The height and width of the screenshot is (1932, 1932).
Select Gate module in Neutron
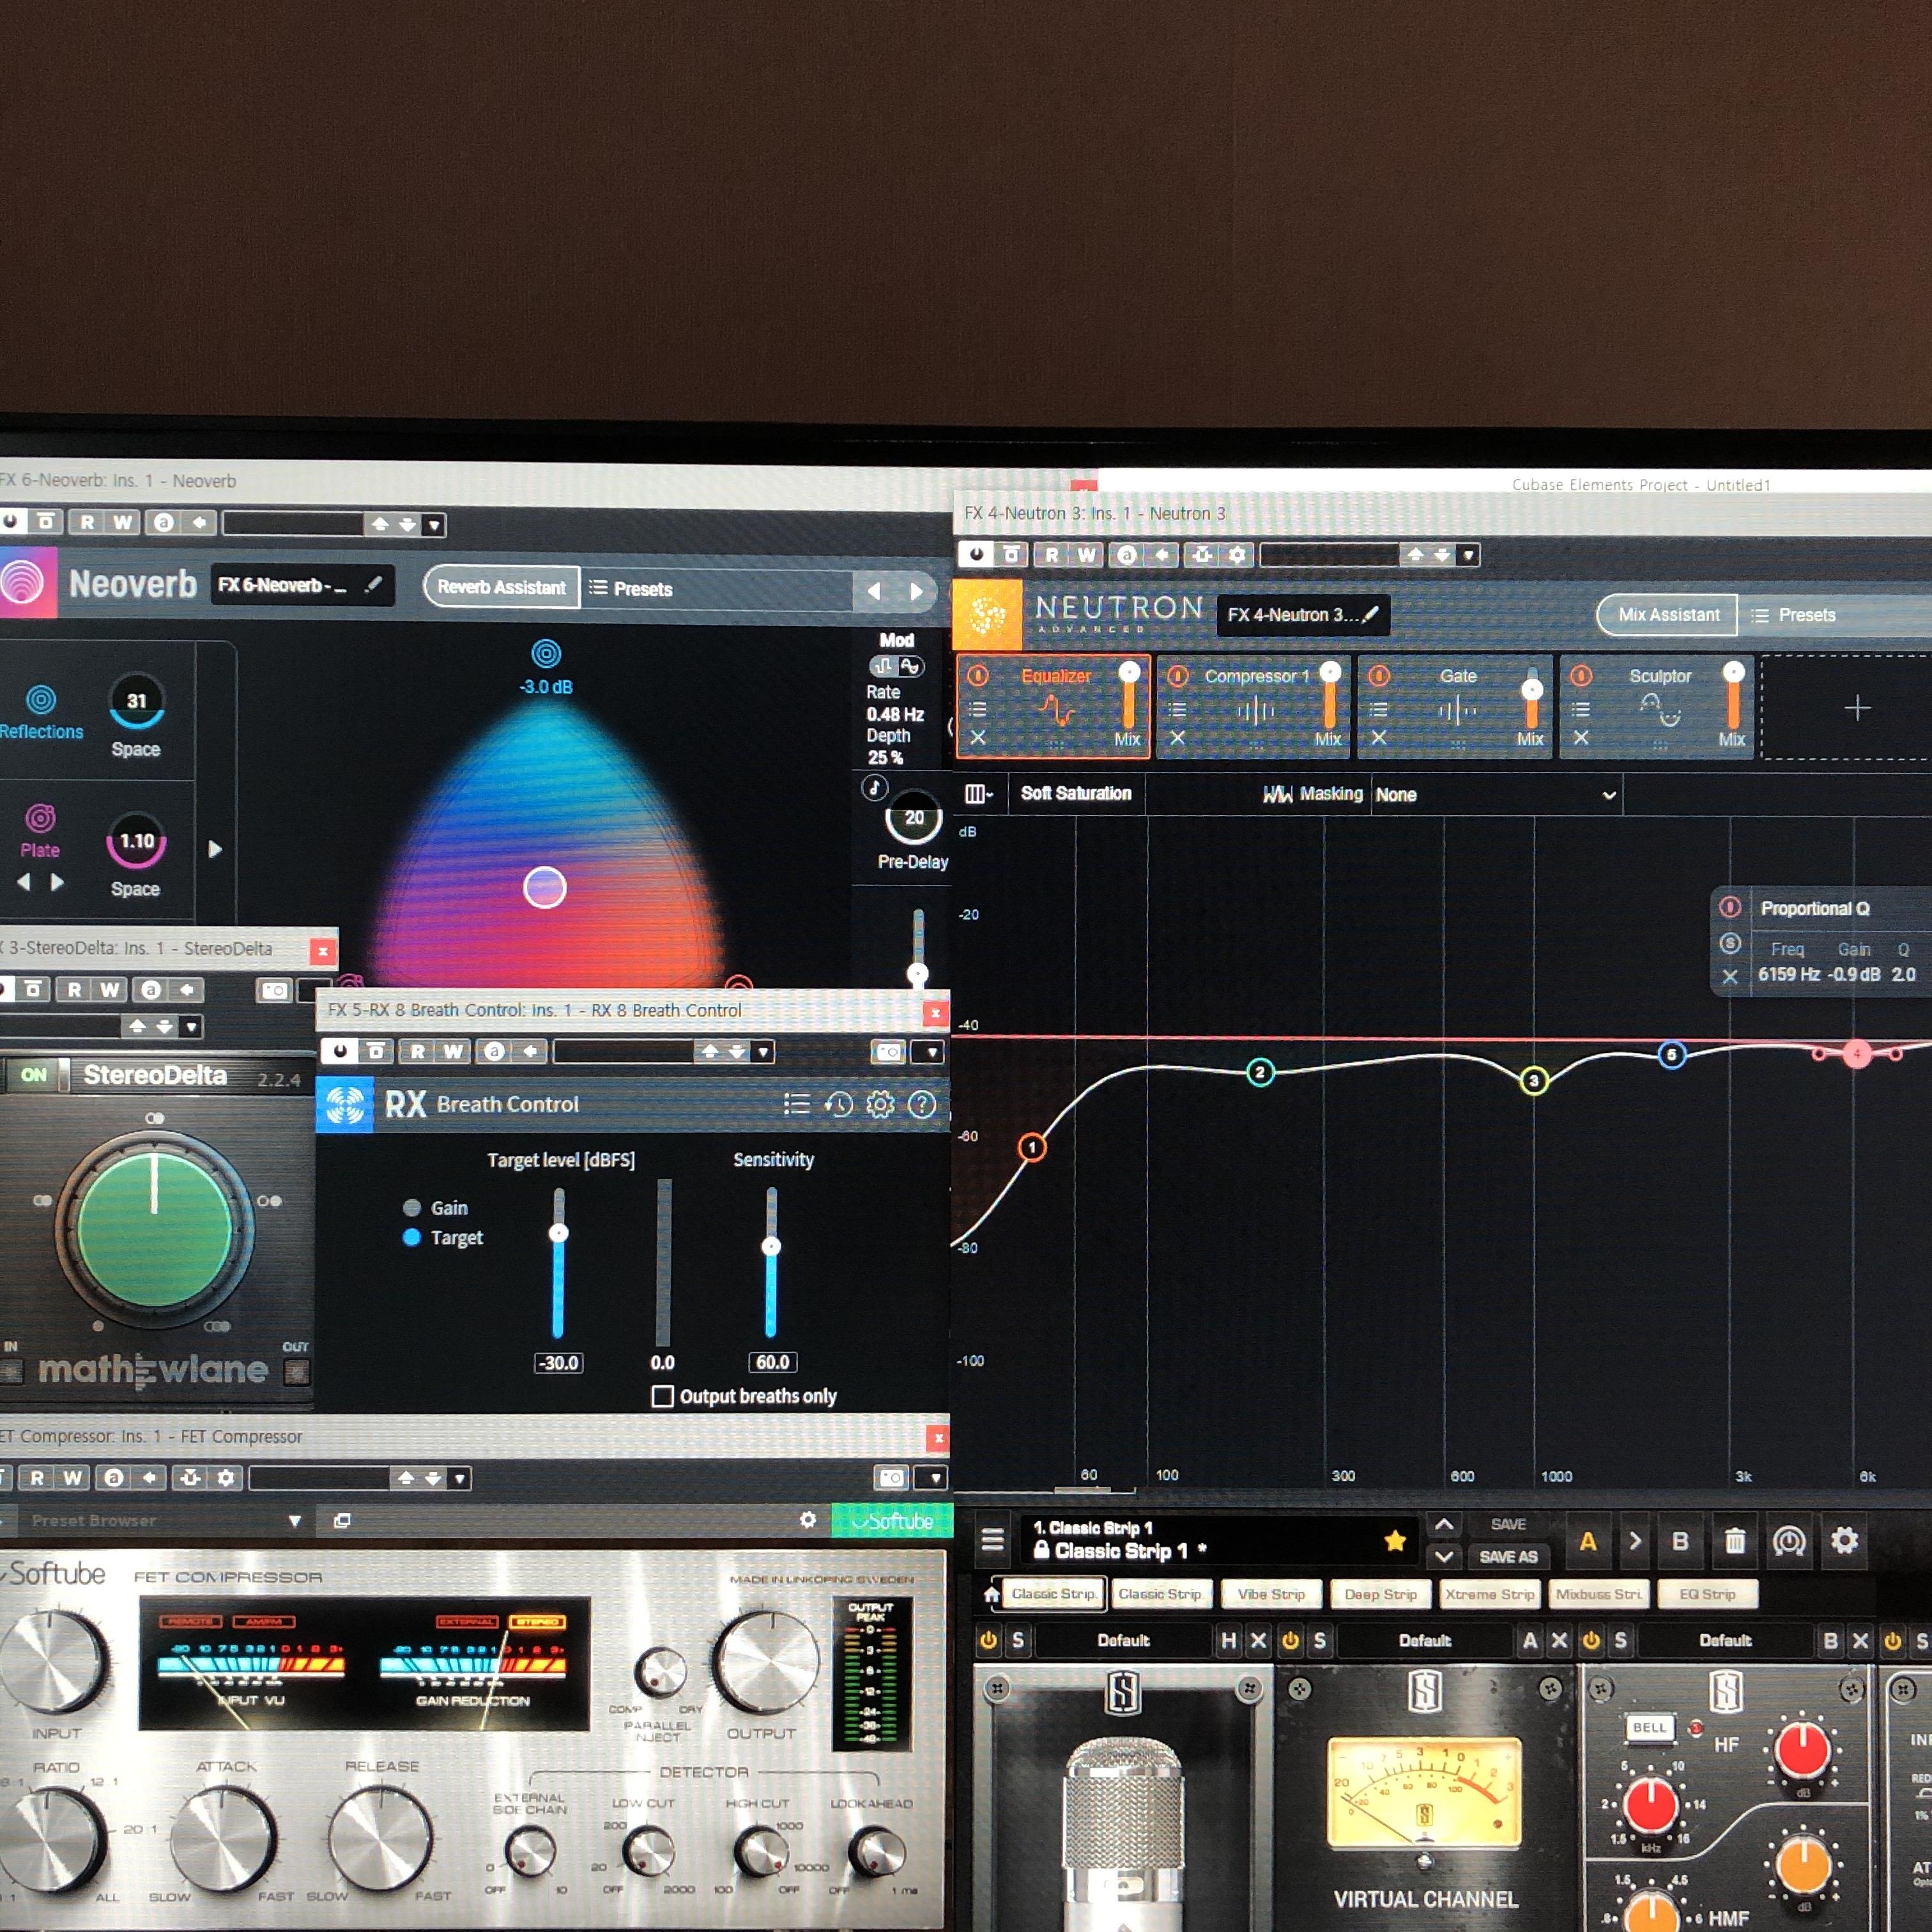(1455, 706)
